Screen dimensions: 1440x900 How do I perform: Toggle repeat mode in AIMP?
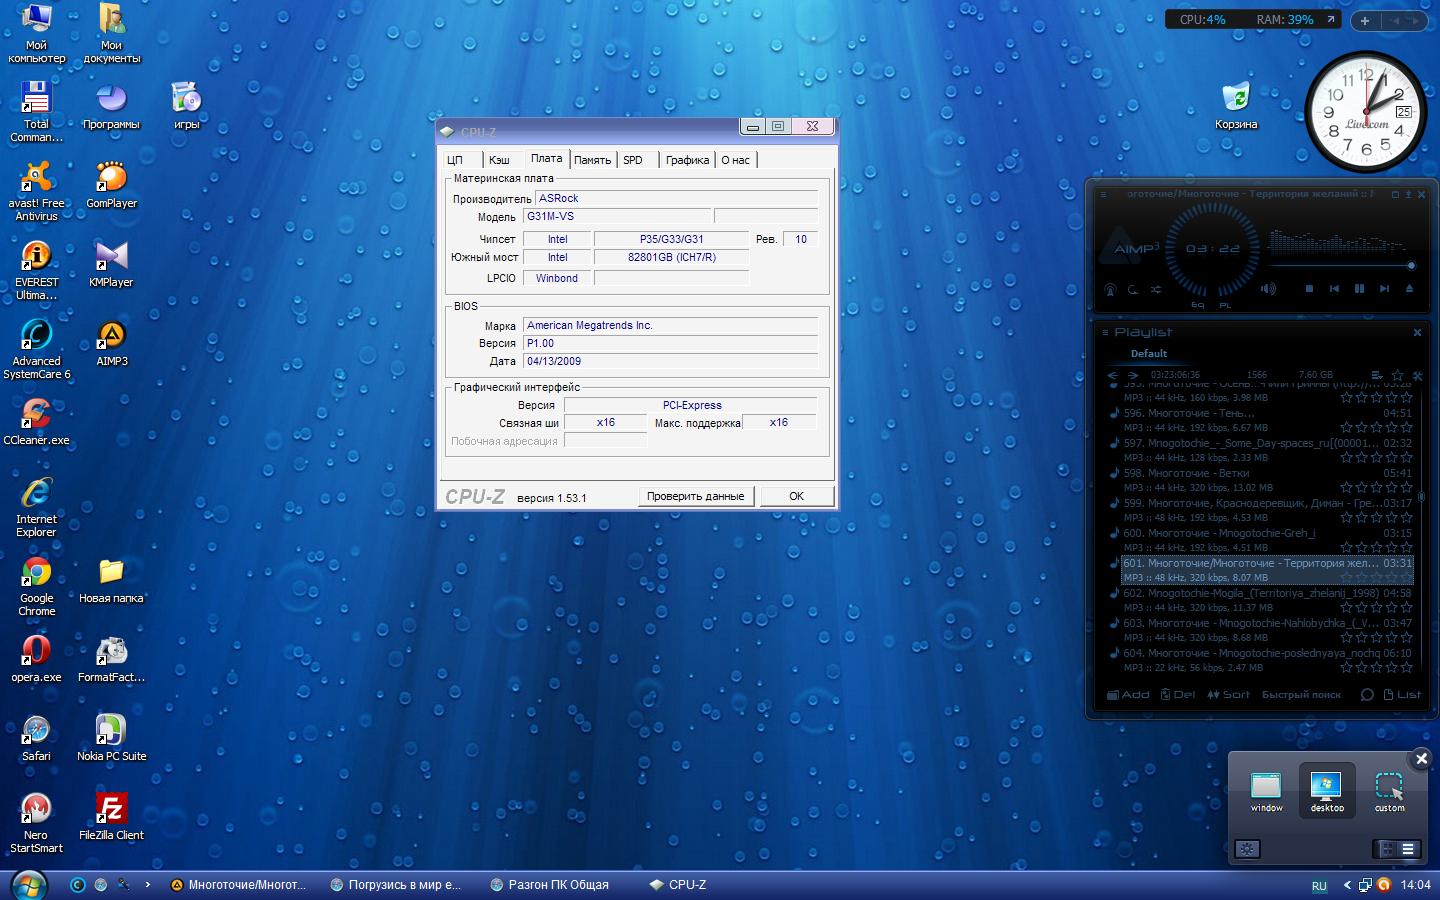pos(1133,290)
